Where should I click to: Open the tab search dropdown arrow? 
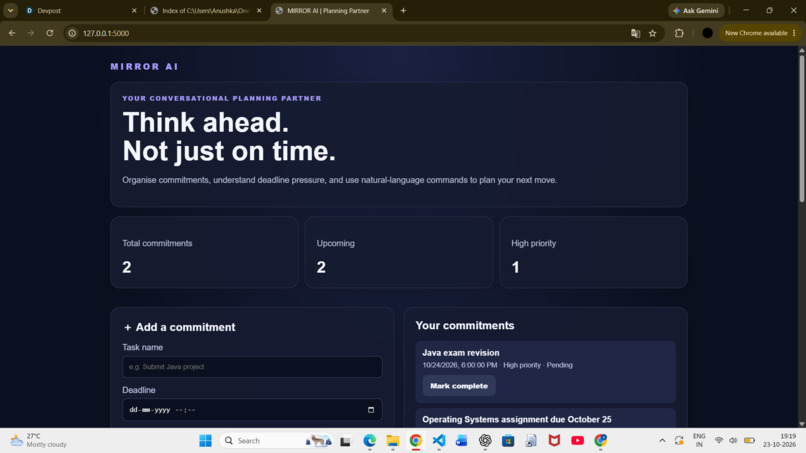pos(10,10)
